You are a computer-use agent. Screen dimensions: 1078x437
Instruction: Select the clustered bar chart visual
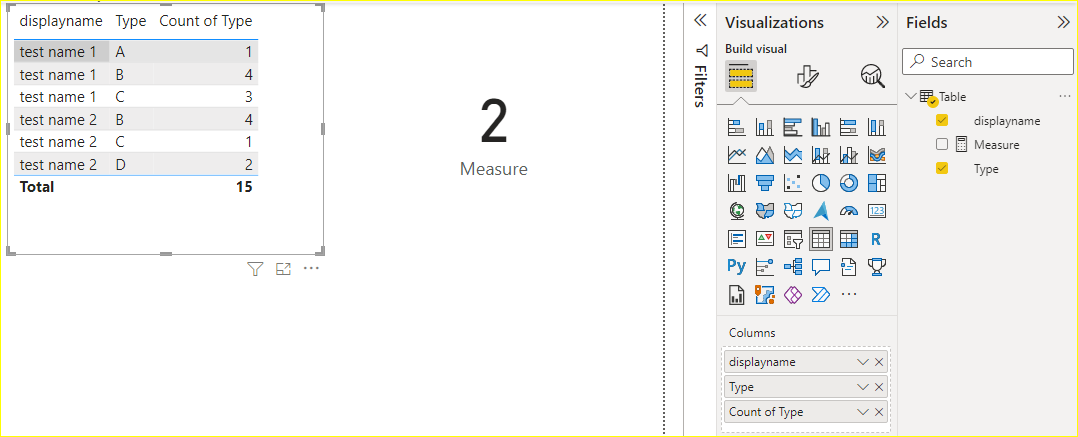(x=793, y=127)
